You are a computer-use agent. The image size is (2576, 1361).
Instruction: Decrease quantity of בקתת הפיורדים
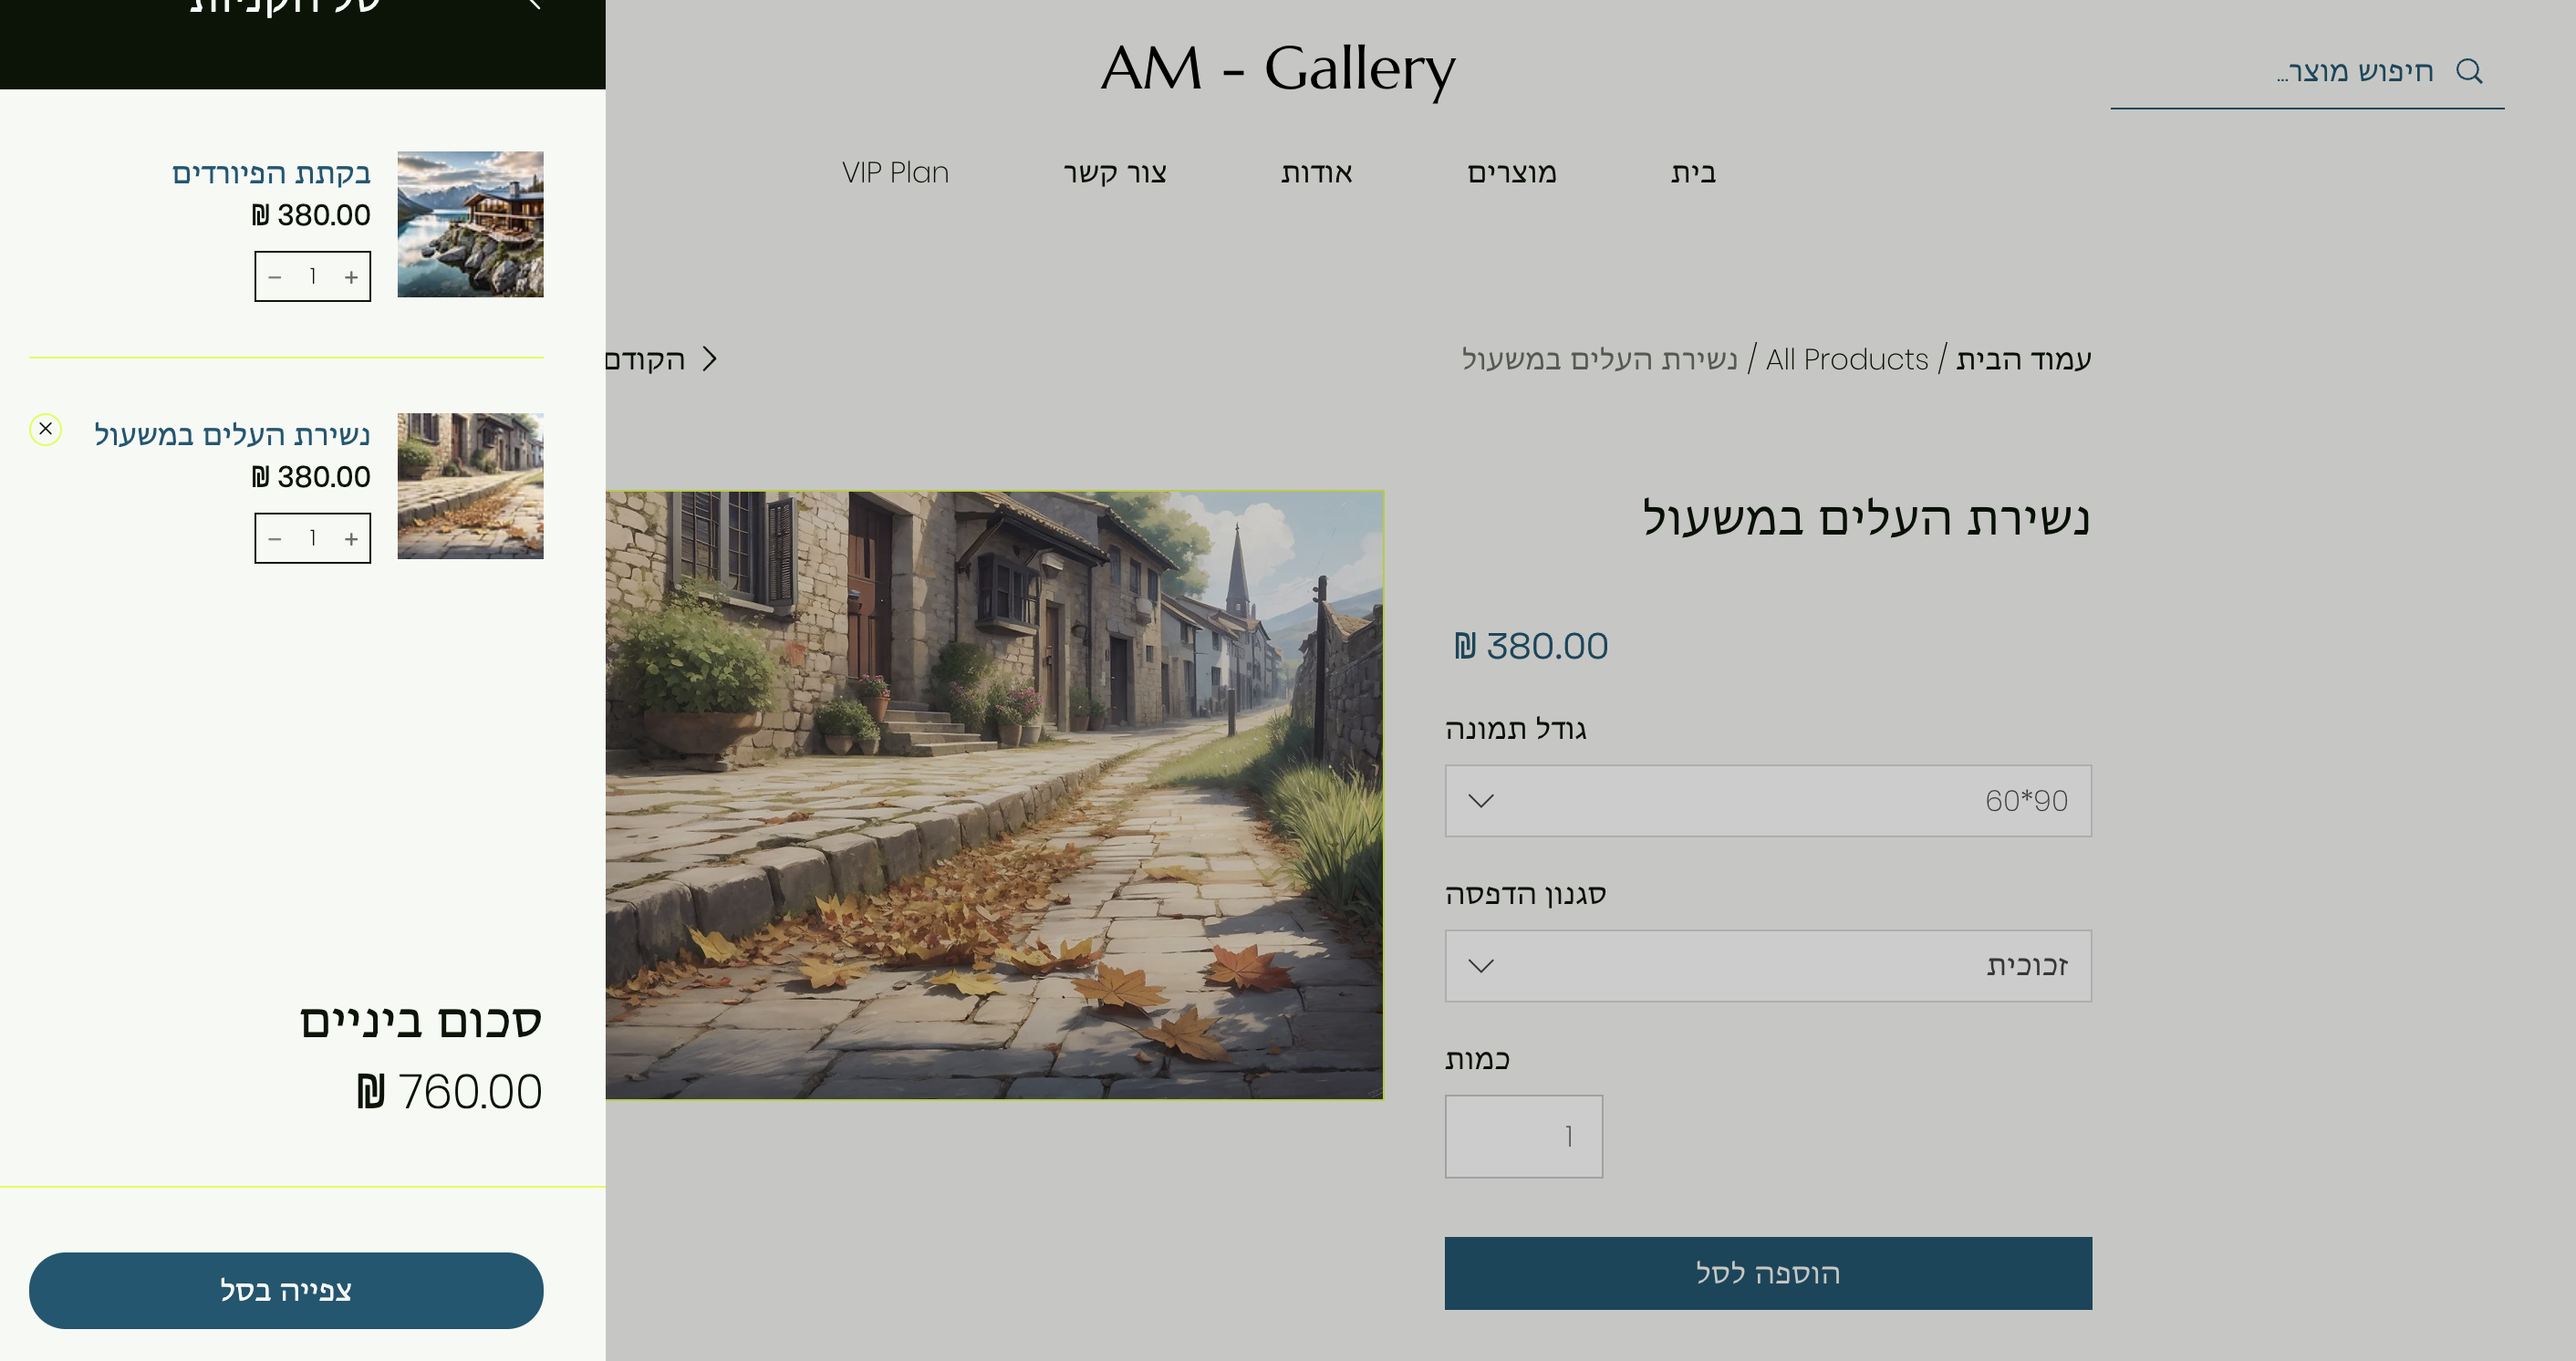tap(275, 277)
